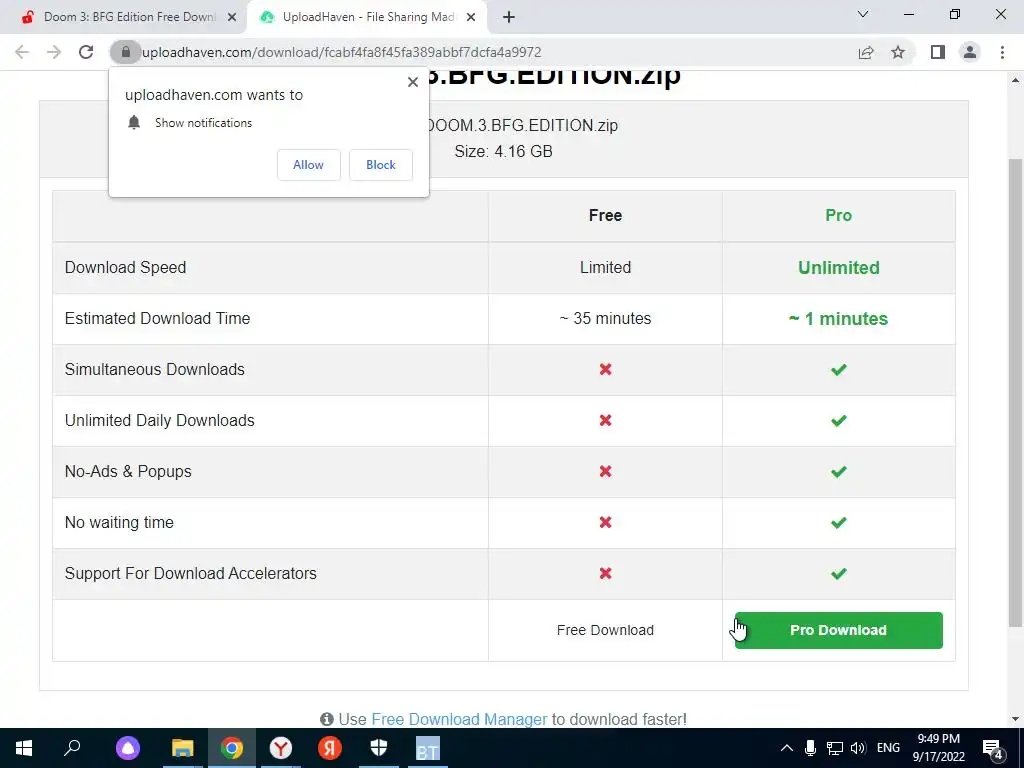Open site info via lock icon

pos(125,52)
